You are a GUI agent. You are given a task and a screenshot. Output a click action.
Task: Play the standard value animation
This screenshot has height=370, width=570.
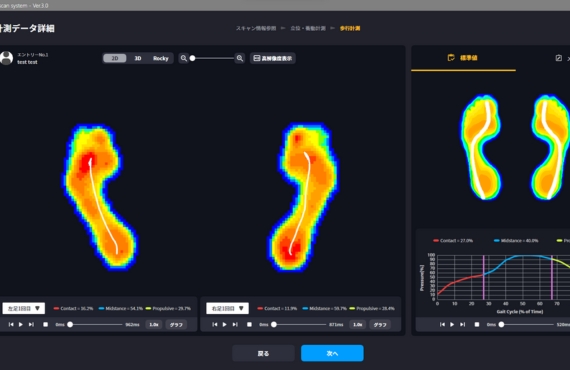(x=452, y=324)
